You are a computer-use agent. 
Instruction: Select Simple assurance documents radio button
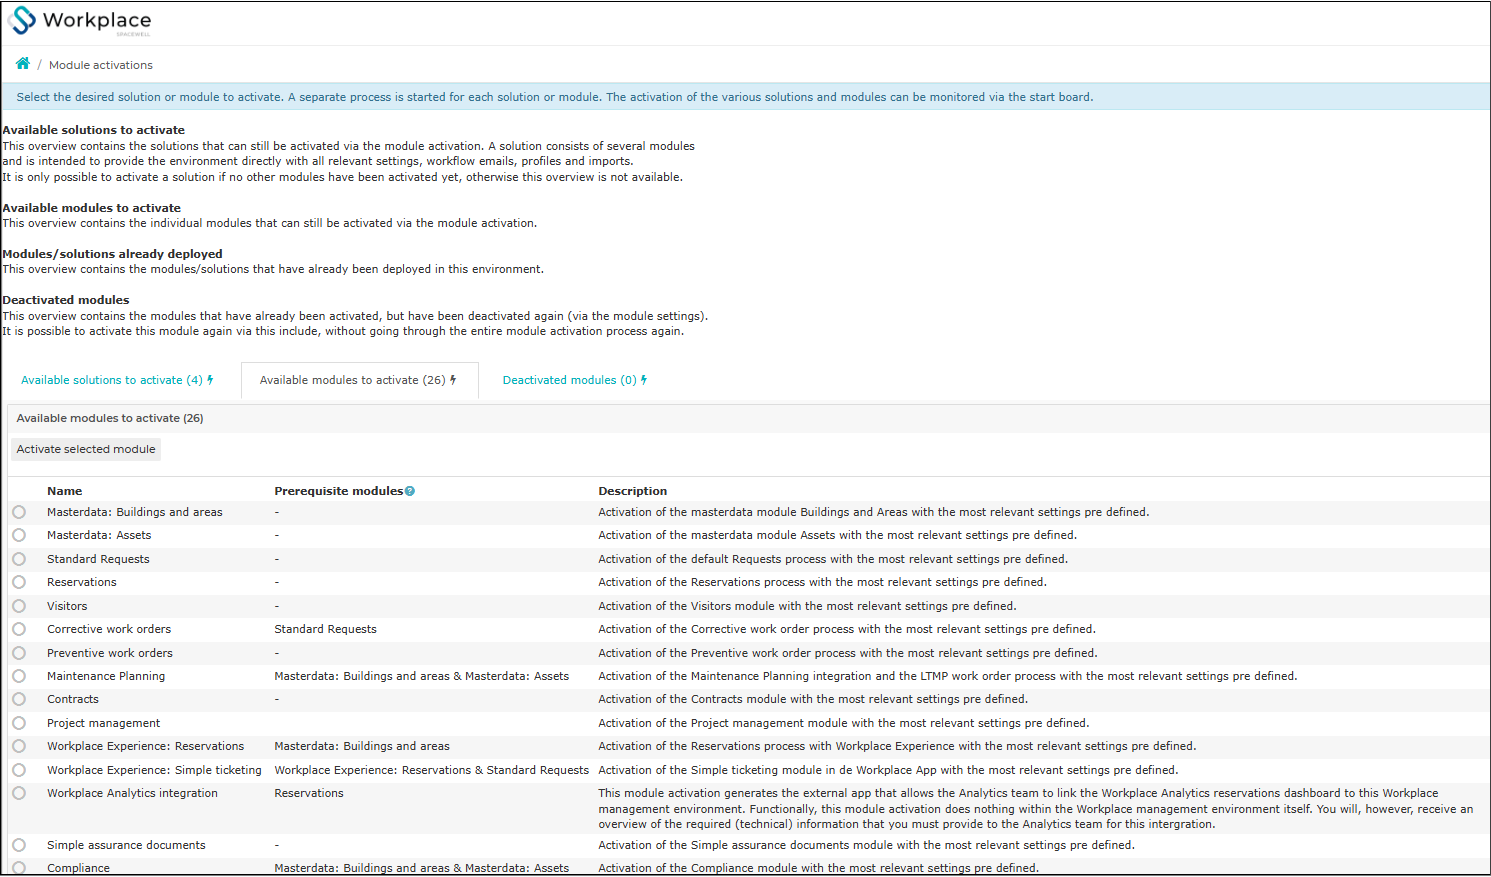click(19, 845)
